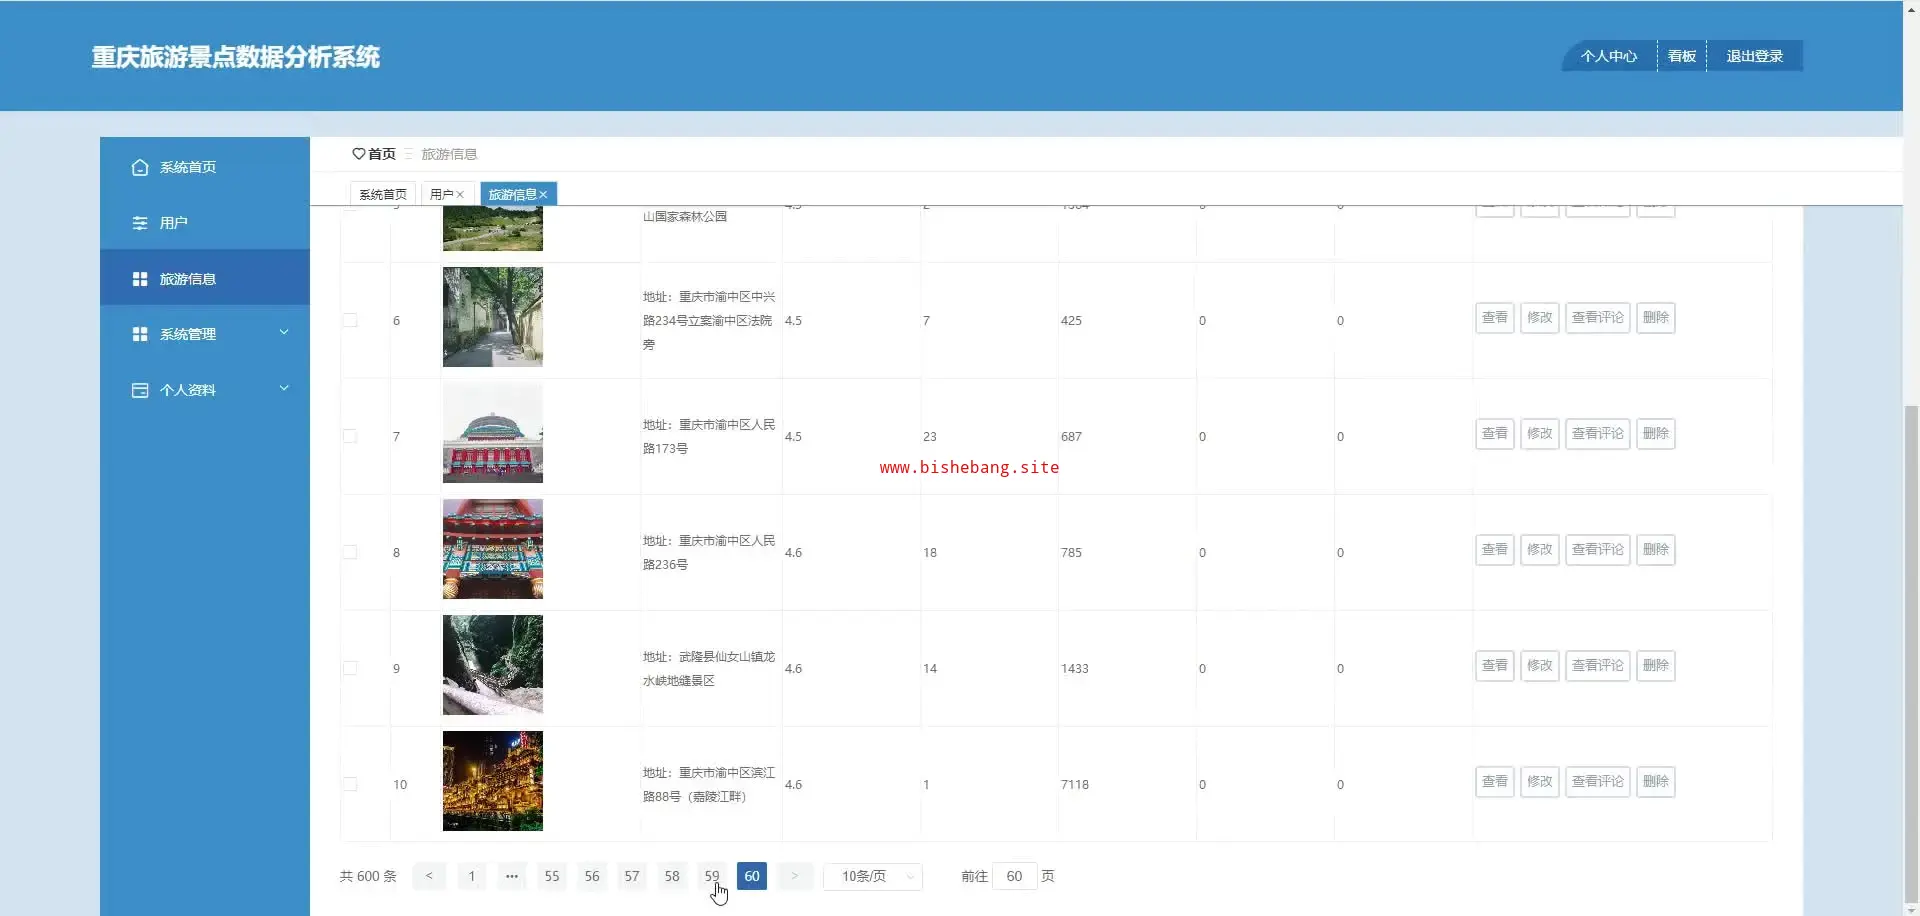Click the card icon next to 个人资料
This screenshot has height=916, width=1920.
[140, 390]
